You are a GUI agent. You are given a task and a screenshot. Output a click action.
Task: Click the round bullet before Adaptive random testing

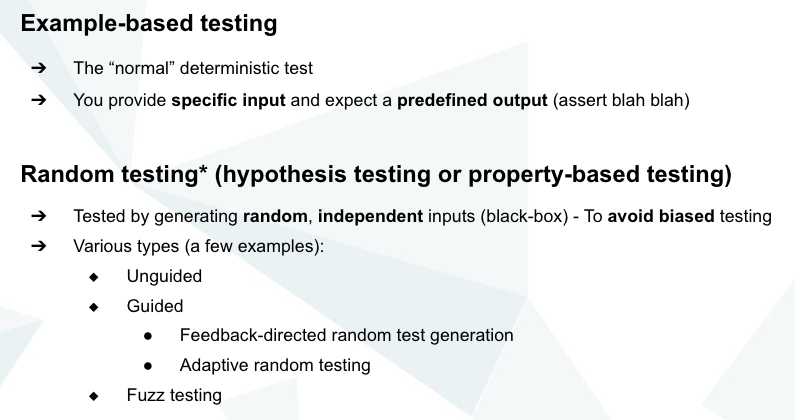(148, 366)
